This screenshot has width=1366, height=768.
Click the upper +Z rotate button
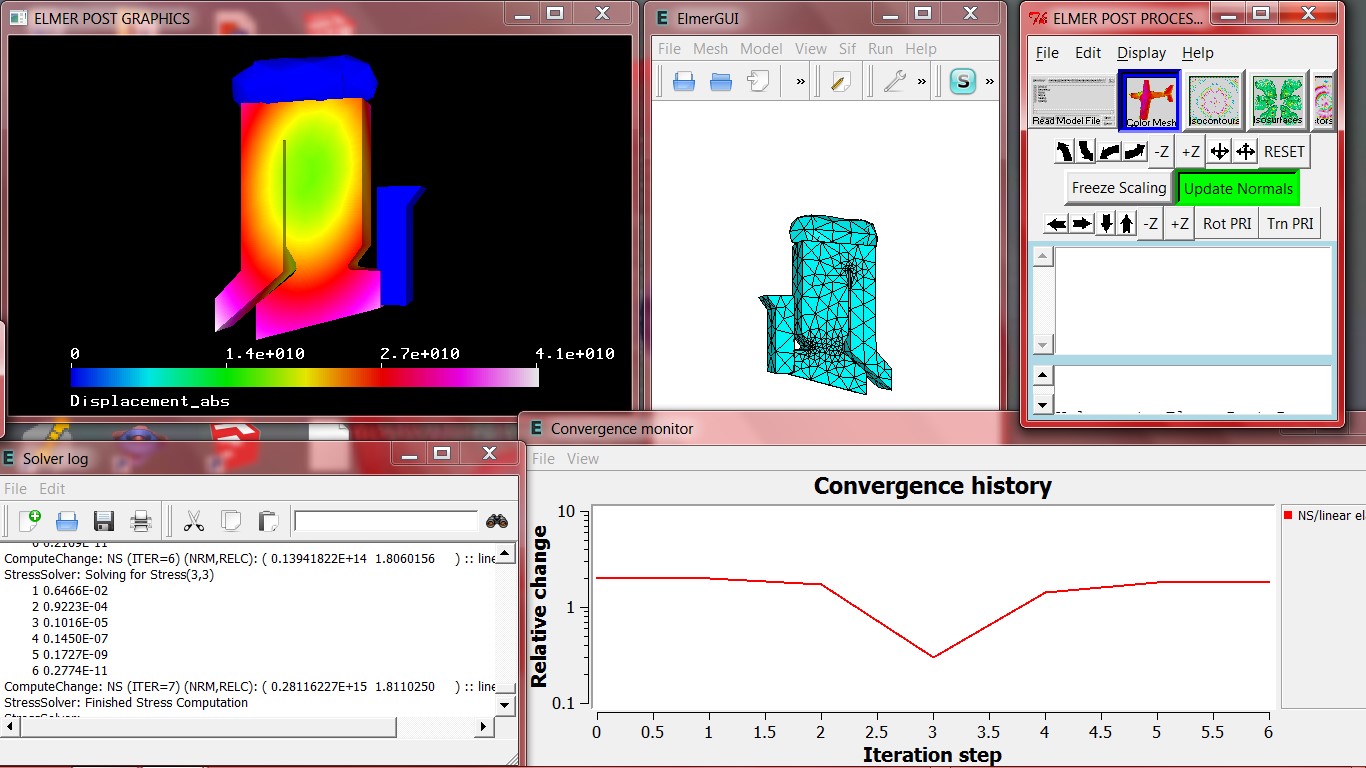(x=1191, y=152)
